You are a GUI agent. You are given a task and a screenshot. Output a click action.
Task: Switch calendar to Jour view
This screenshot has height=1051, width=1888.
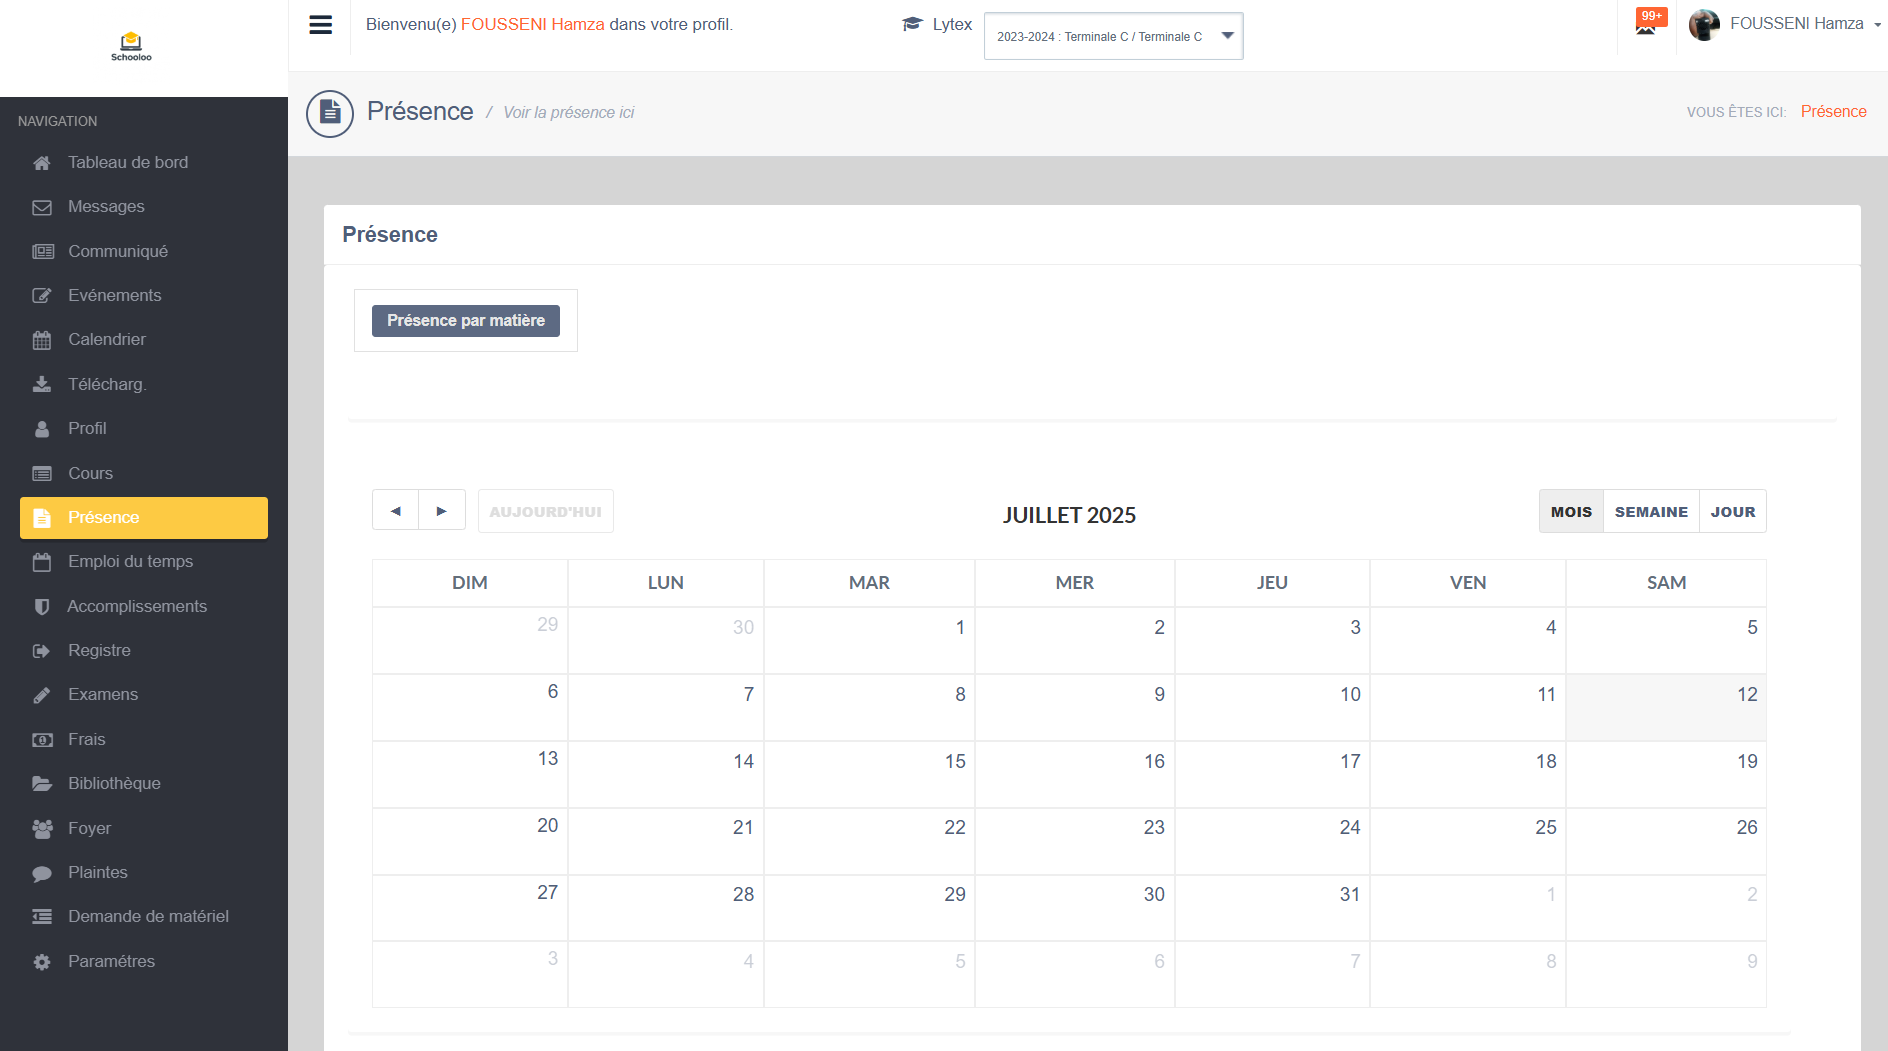1732,512
